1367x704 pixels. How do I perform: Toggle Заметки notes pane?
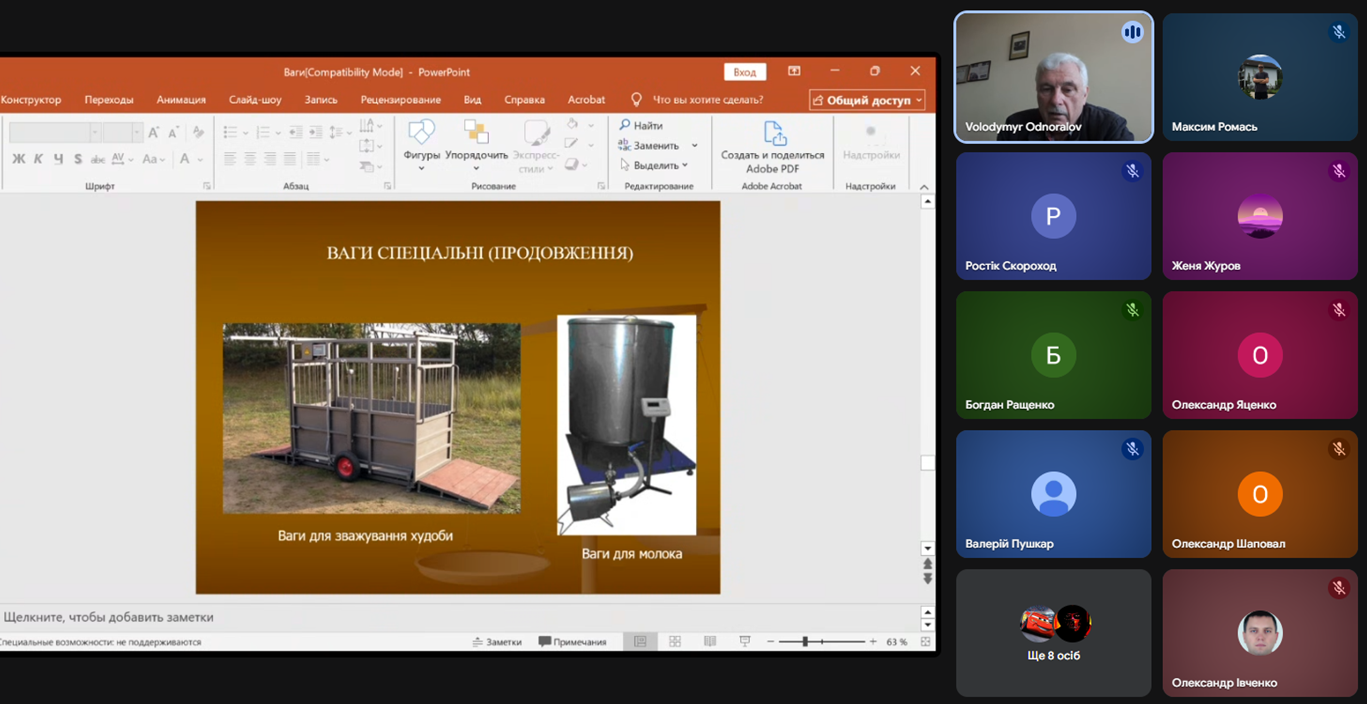(x=497, y=642)
